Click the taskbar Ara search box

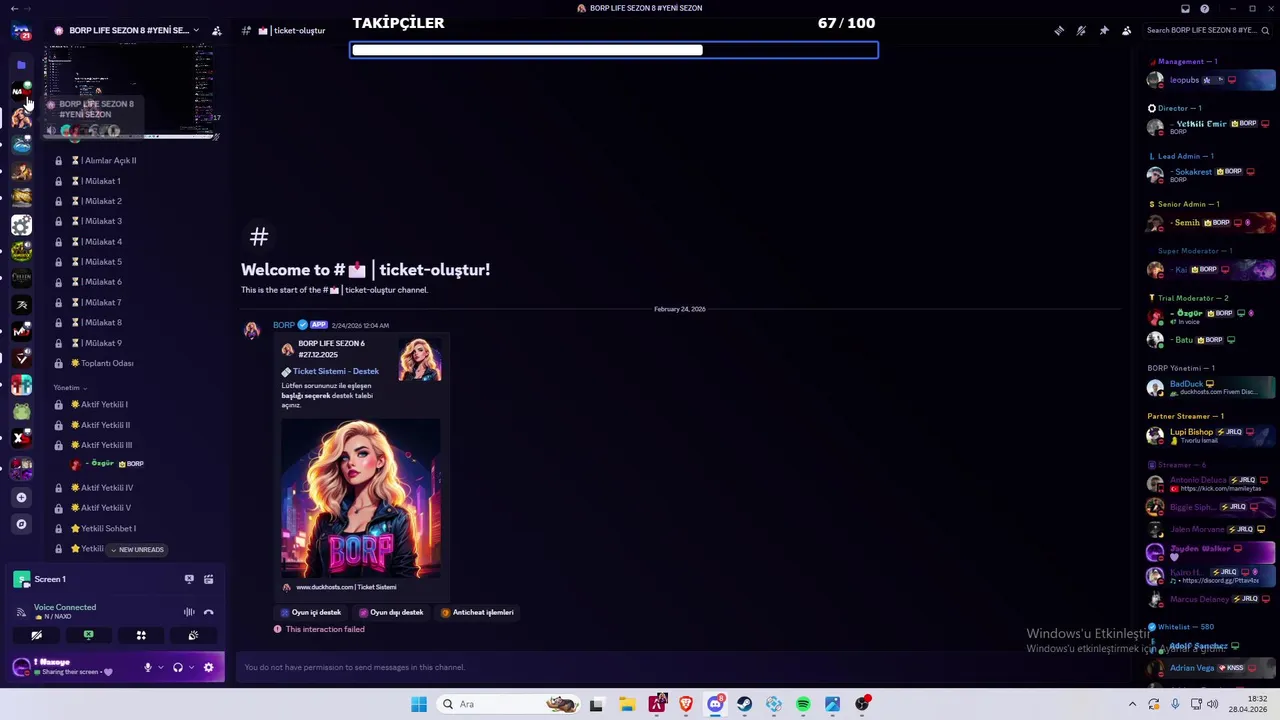pyautogui.click(x=510, y=704)
